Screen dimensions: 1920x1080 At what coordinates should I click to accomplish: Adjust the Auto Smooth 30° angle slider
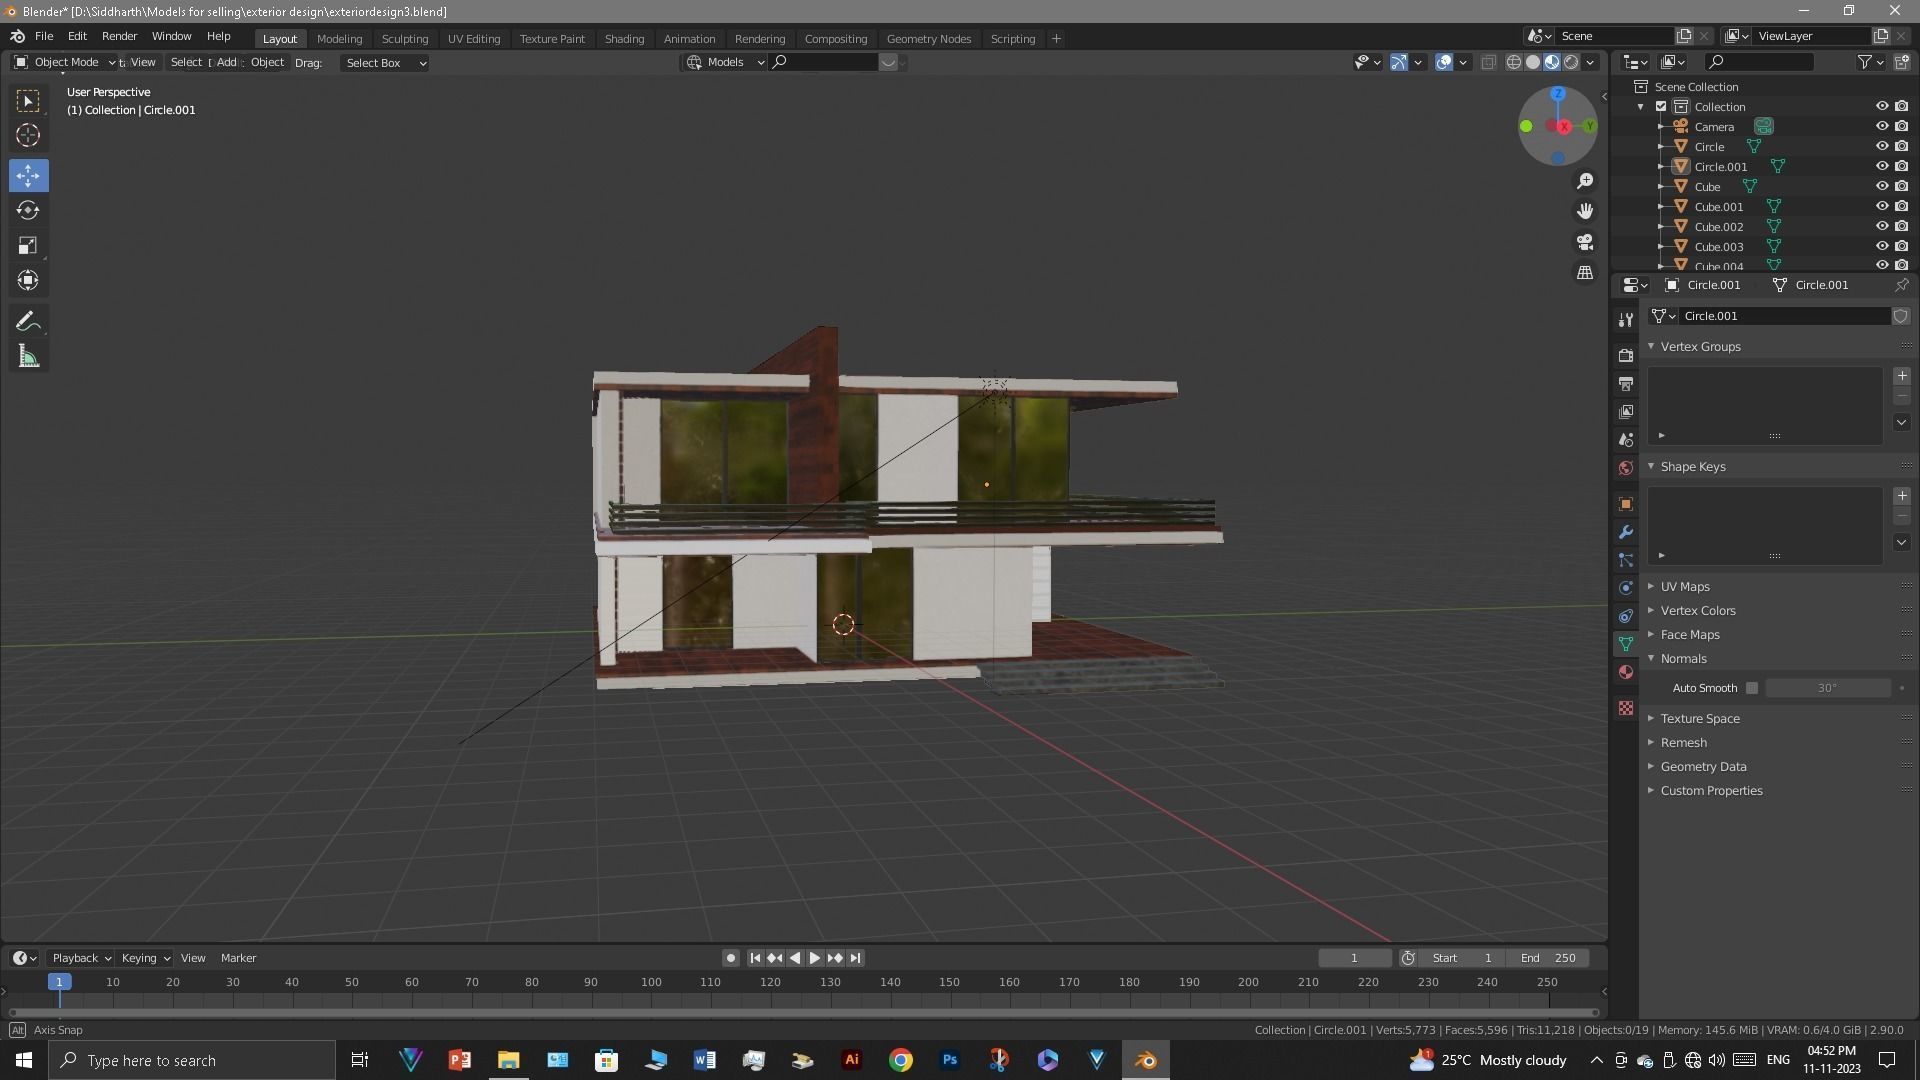1827,688
